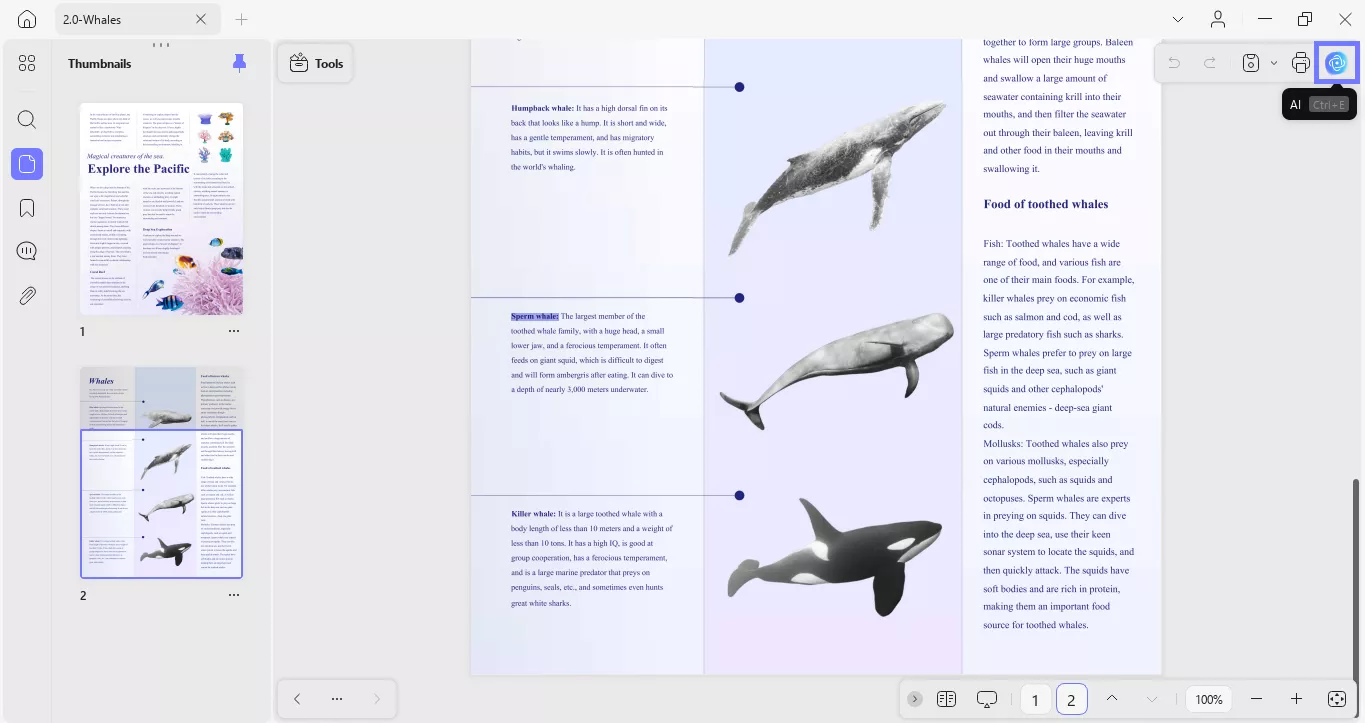The height and width of the screenshot is (723, 1365).
Task: Go to the Home screen icon
Action: (27, 20)
